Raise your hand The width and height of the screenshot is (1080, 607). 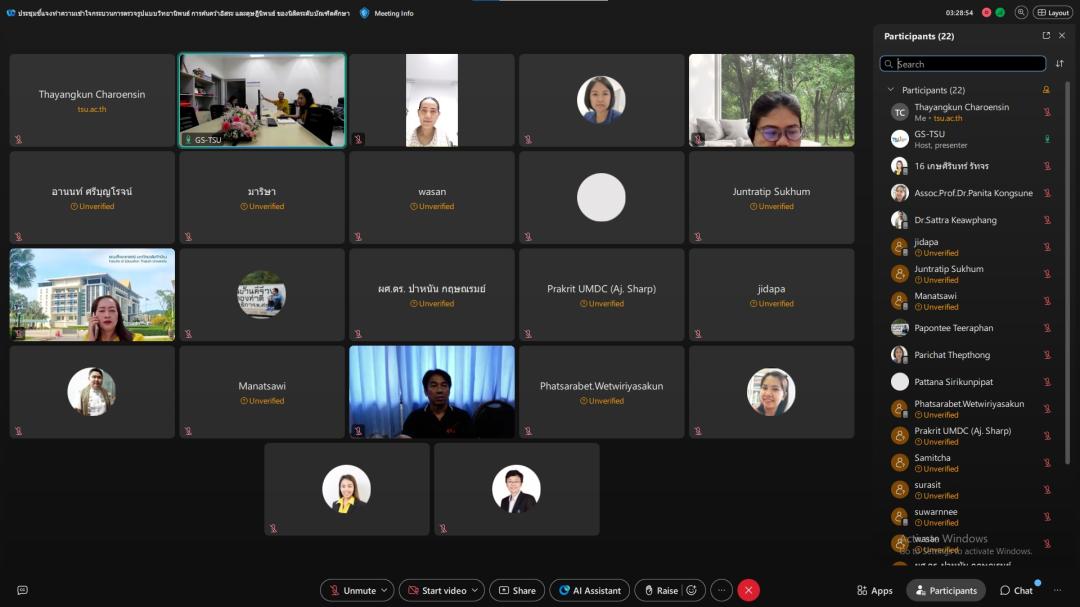pyautogui.click(x=661, y=590)
